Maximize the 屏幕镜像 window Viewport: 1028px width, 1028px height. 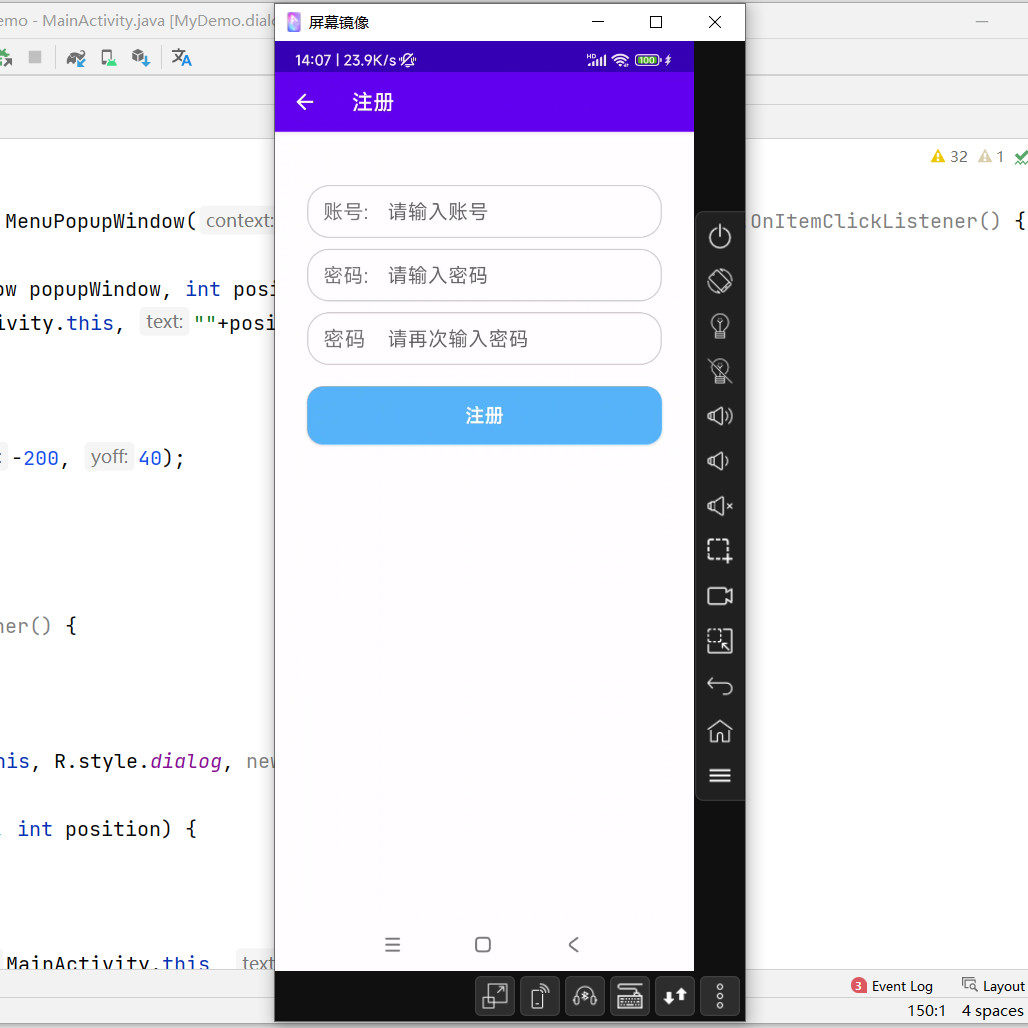click(656, 22)
